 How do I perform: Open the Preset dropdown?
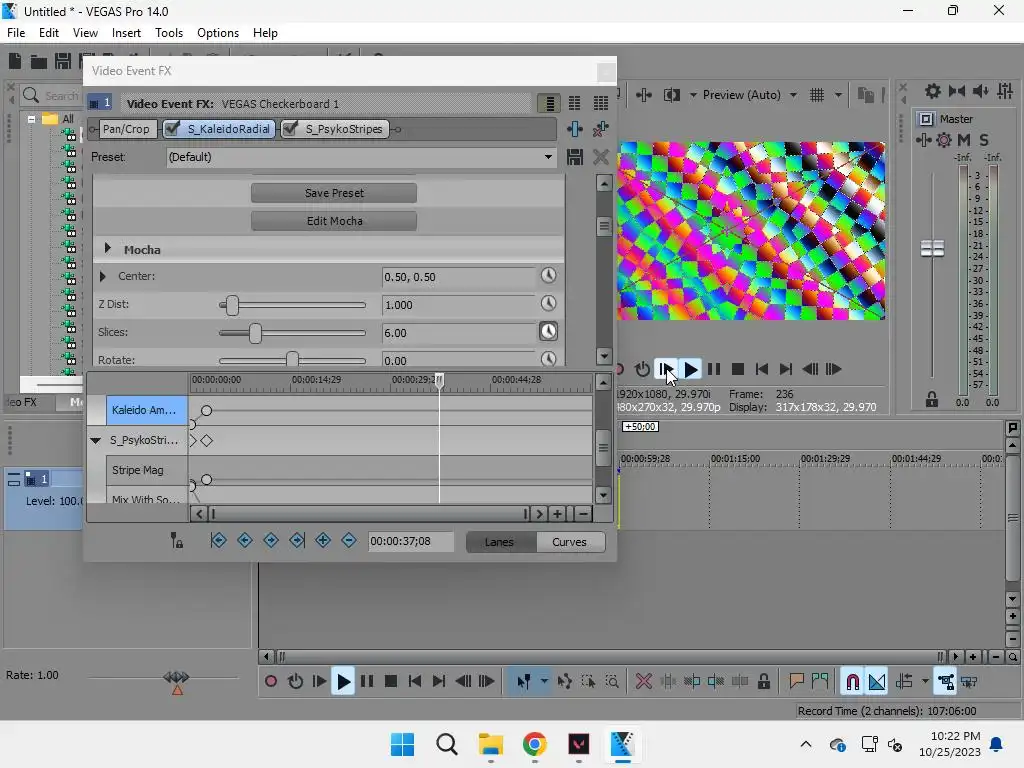tap(548, 157)
